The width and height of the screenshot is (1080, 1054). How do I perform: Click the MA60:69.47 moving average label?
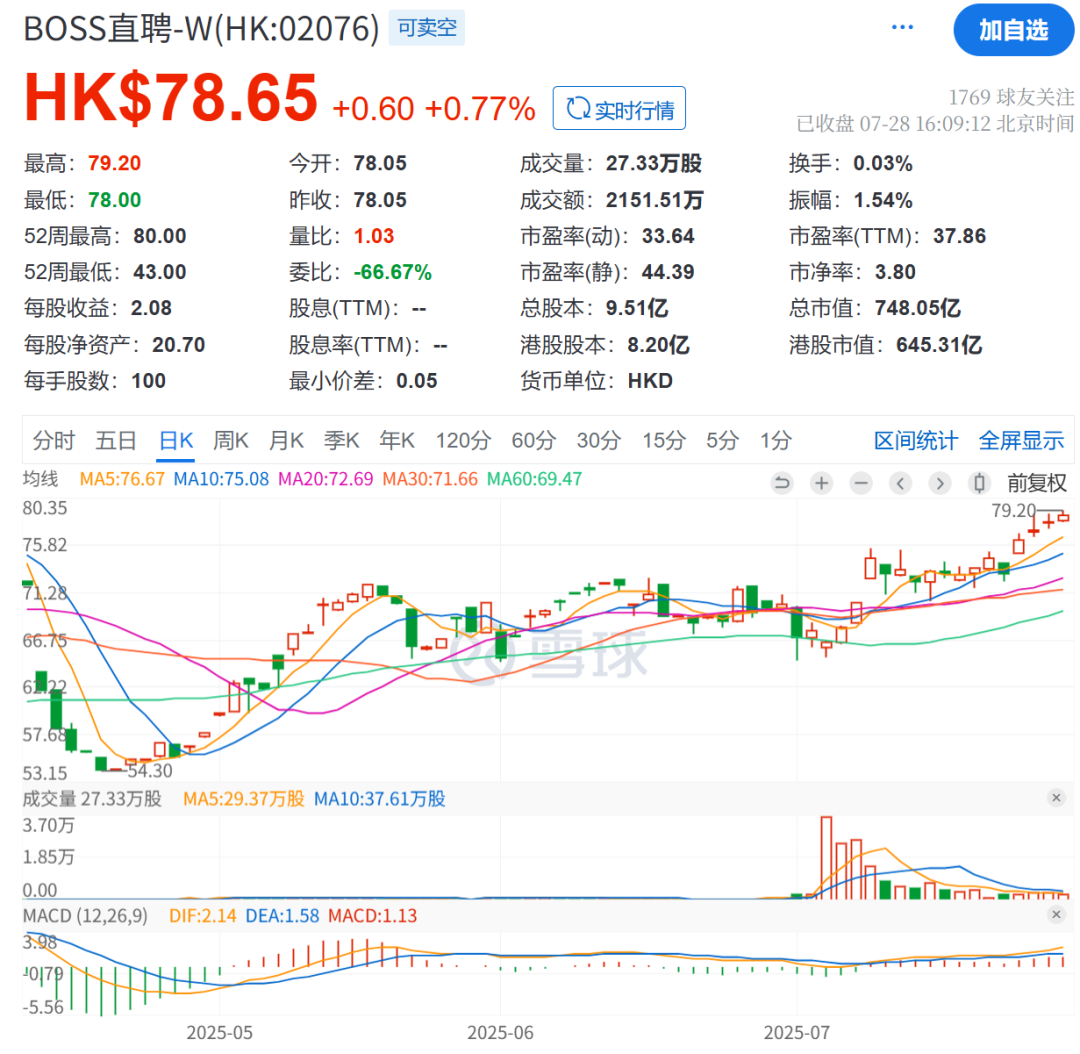[534, 479]
